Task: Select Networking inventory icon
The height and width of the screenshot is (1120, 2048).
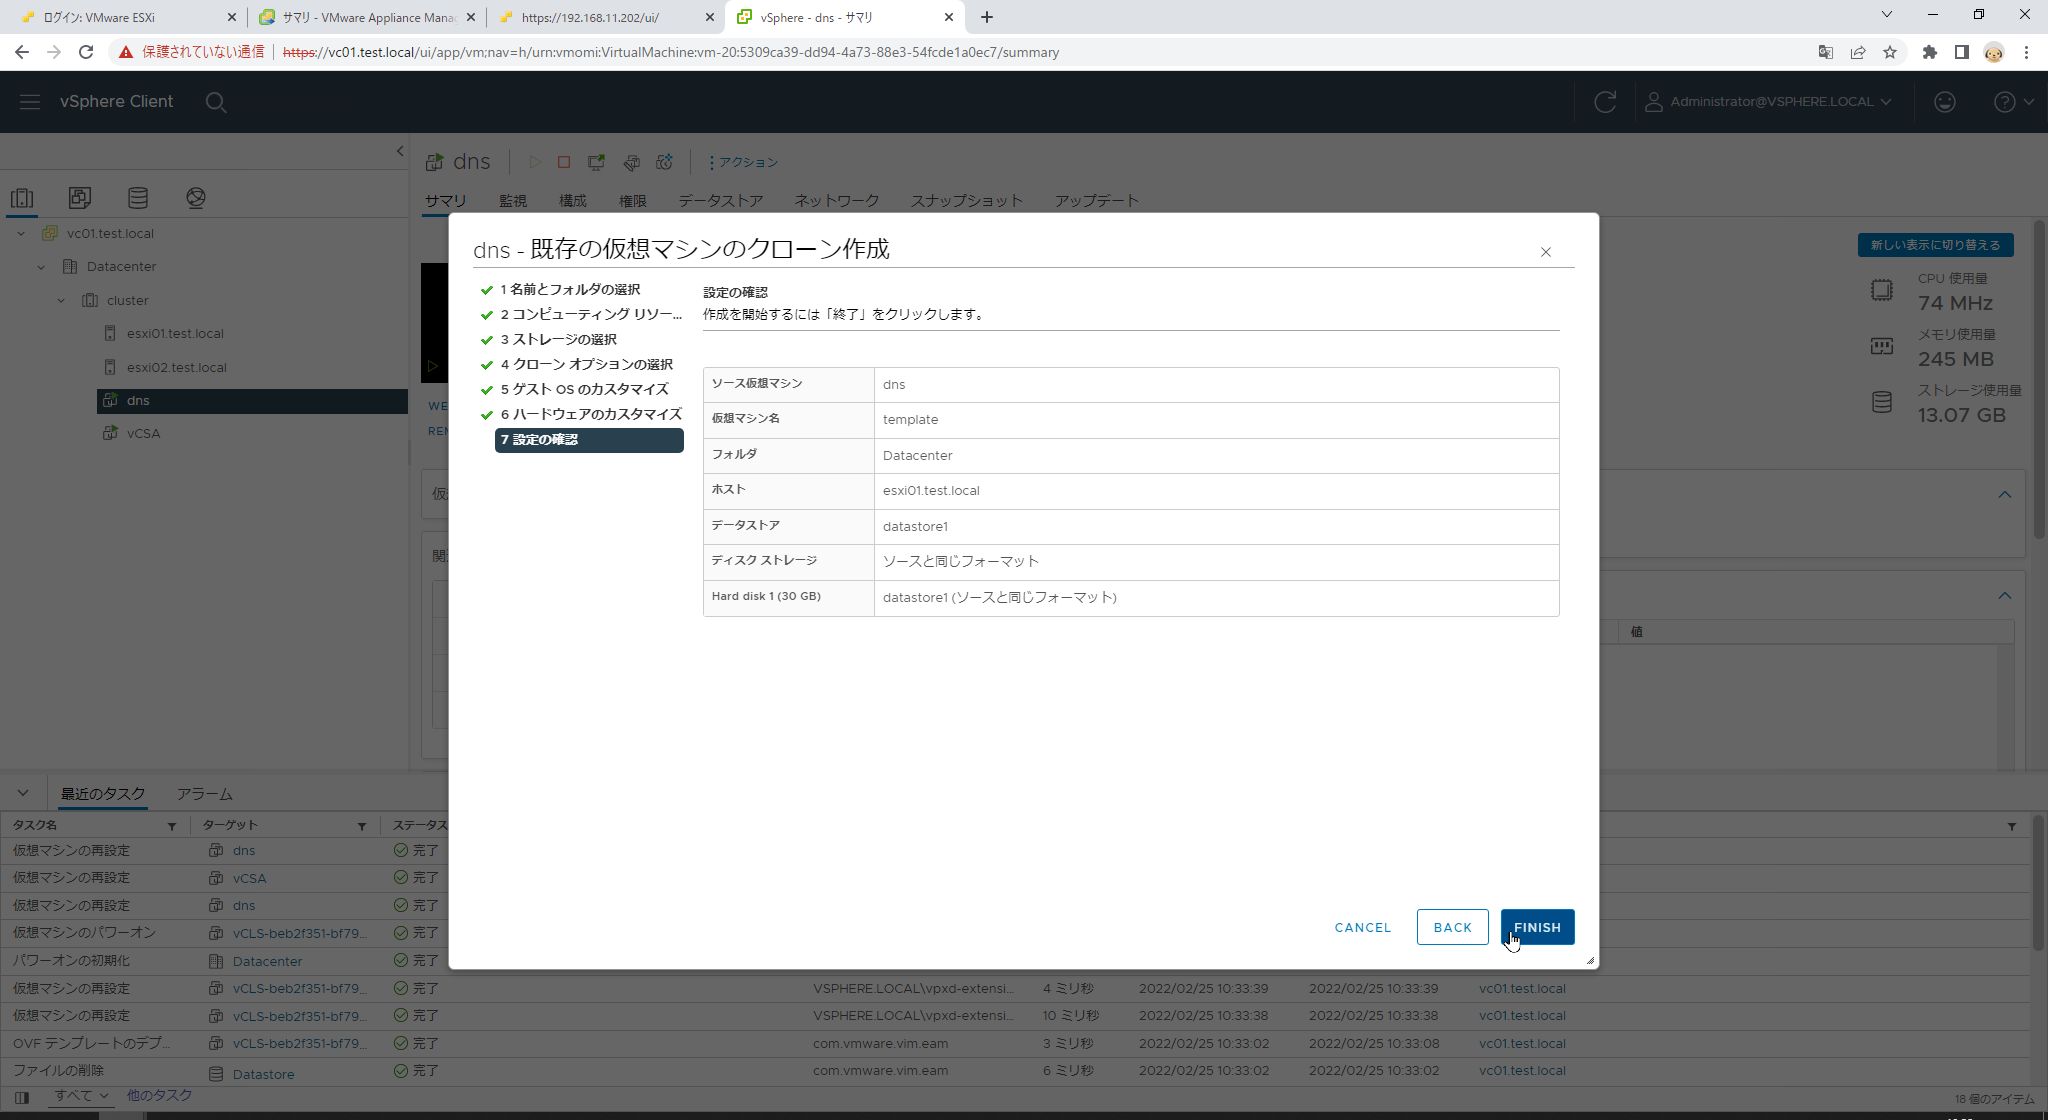Action: (x=196, y=198)
